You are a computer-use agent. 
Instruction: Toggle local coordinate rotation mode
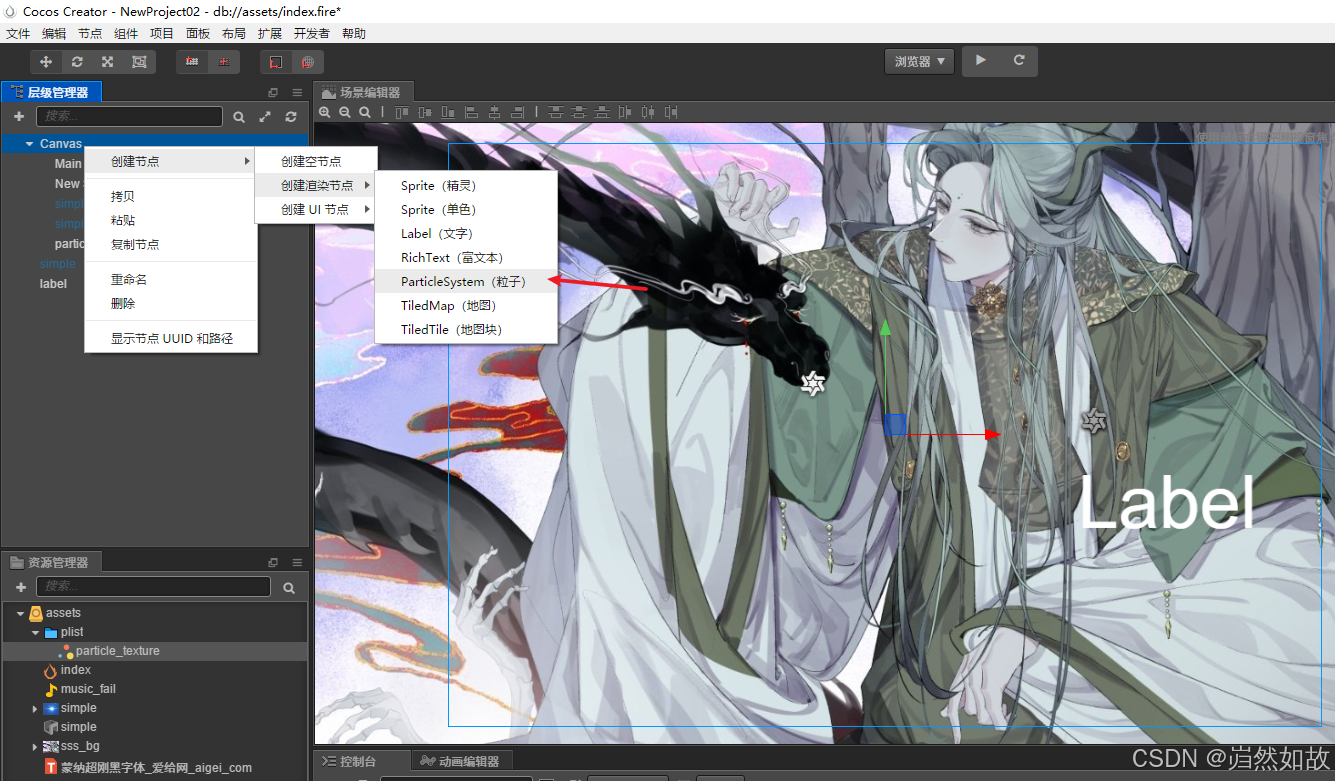[276, 62]
